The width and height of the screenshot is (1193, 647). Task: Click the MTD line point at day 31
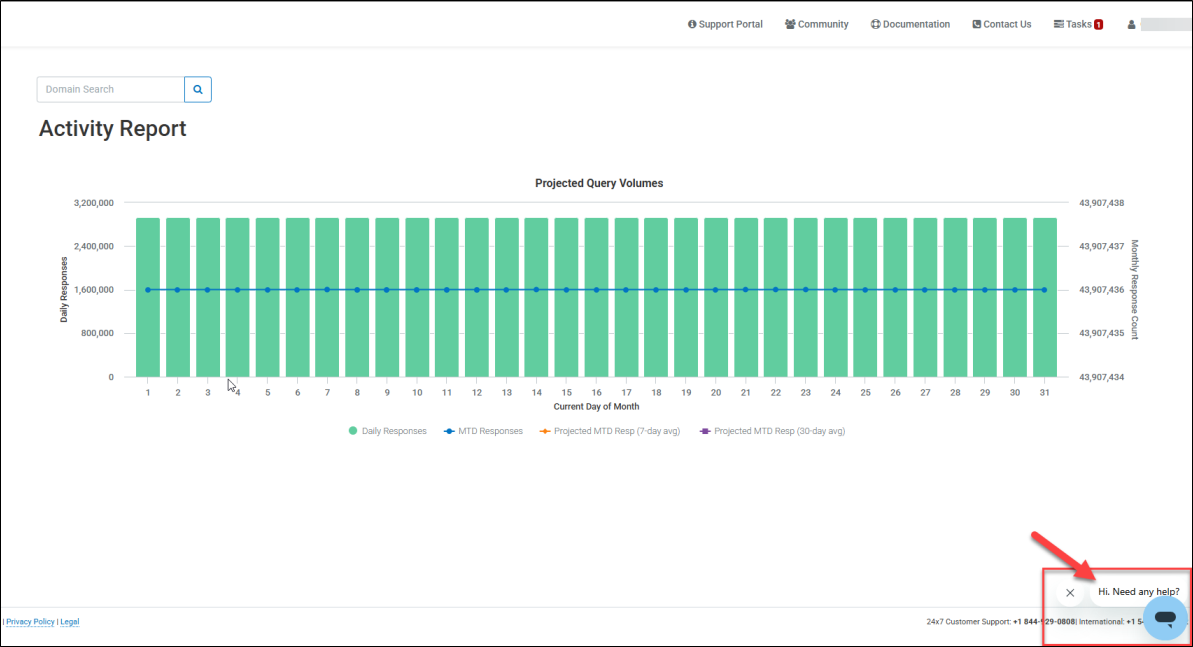[1044, 290]
